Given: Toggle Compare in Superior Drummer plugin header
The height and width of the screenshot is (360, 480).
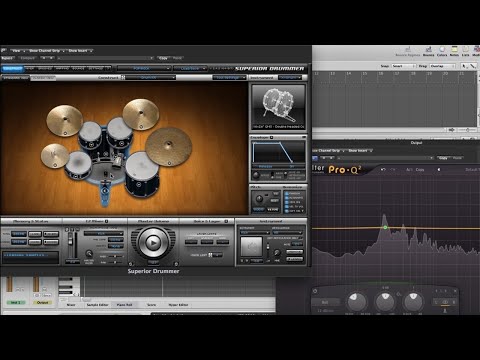Looking at the screenshot, I should pyautogui.click(x=27, y=58).
